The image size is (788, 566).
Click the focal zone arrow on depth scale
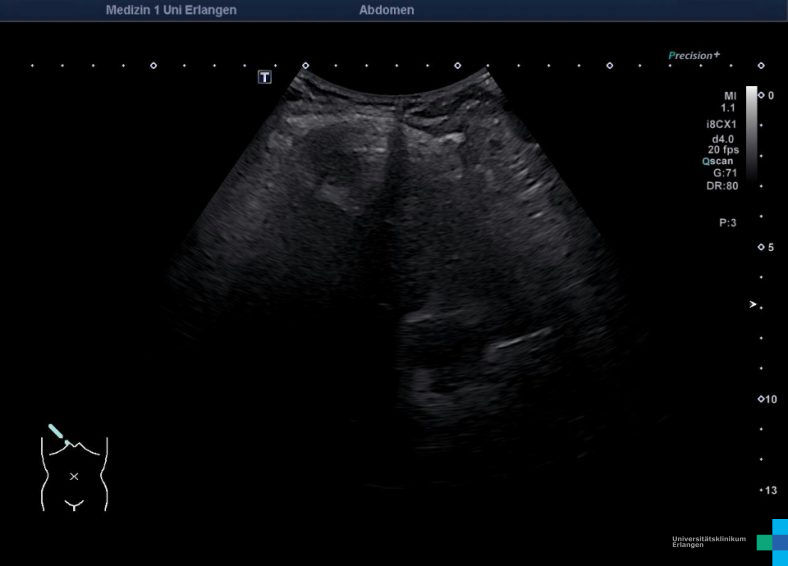pos(753,304)
